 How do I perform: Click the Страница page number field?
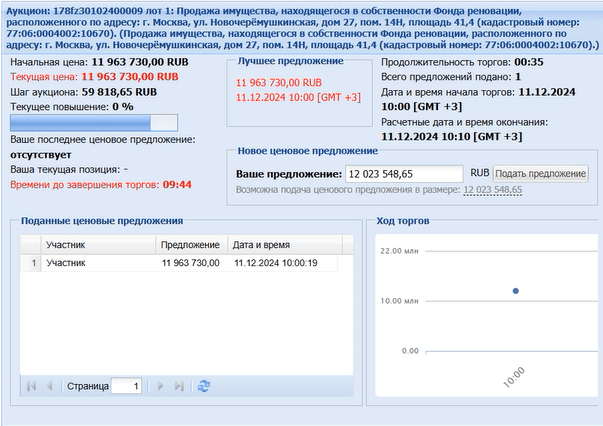[x=126, y=386]
